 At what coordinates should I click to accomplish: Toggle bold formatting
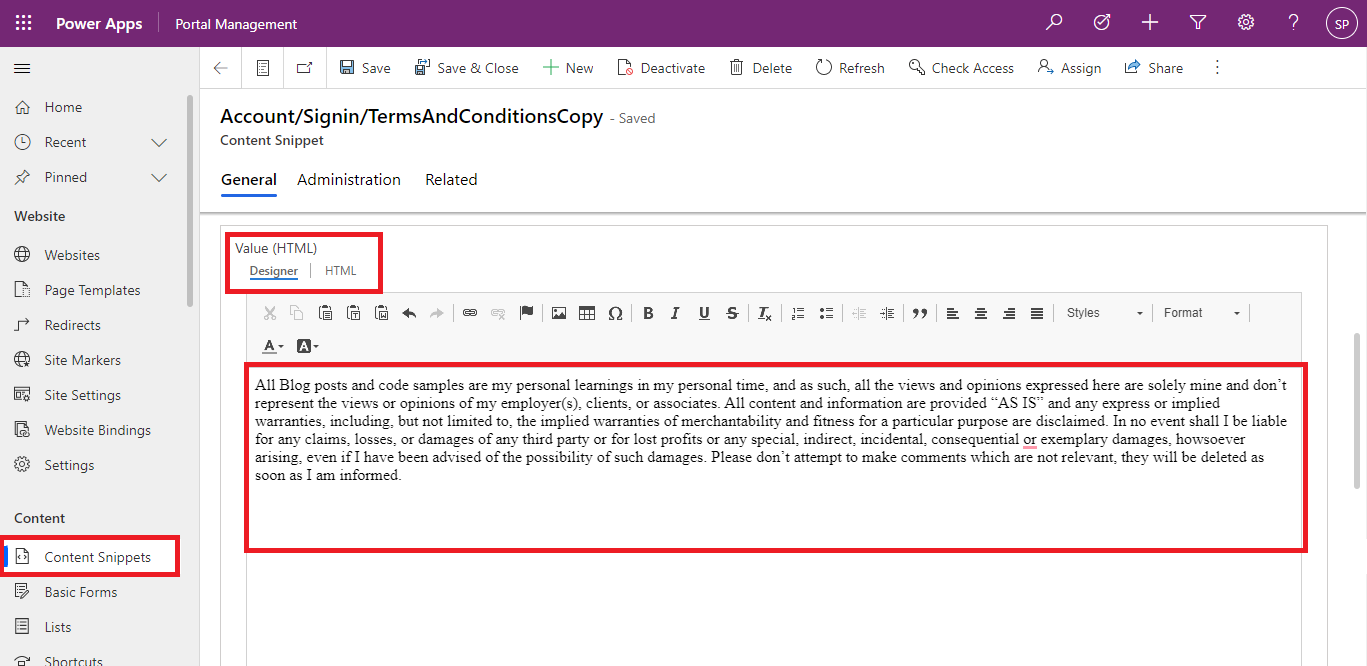(x=648, y=313)
